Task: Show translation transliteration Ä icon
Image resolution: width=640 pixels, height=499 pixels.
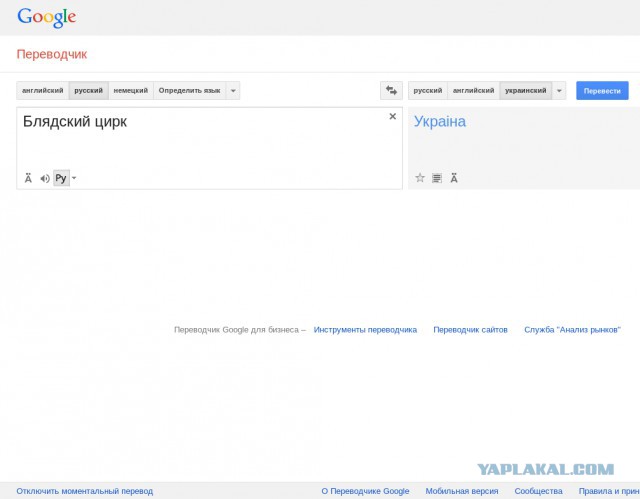Action: [454, 178]
